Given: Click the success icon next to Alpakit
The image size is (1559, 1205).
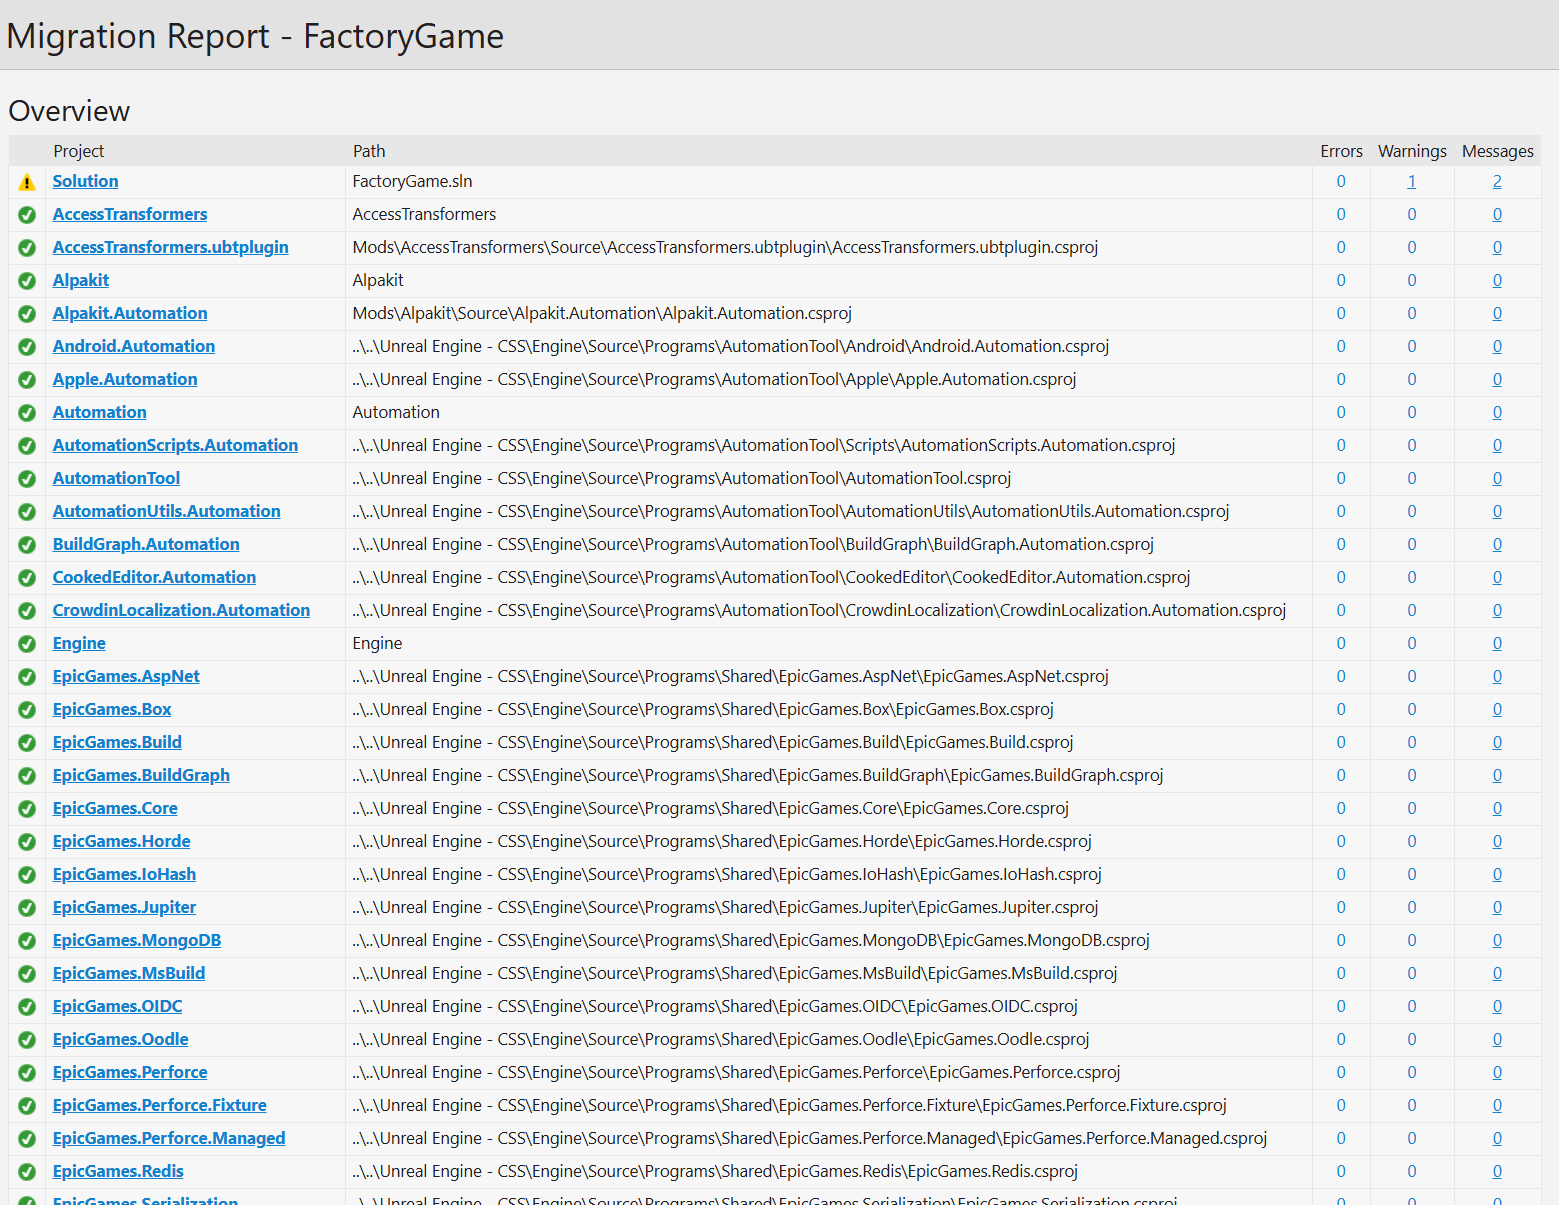Looking at the screenshot, I should point(27,281).
